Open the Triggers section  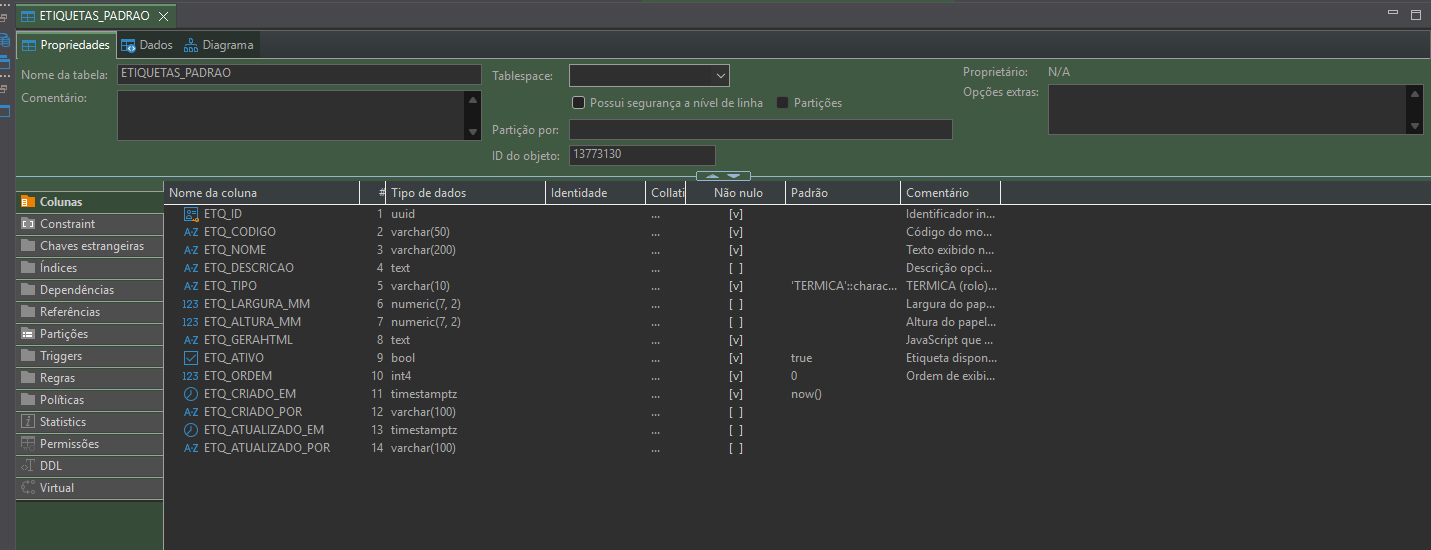click(90, 356)
